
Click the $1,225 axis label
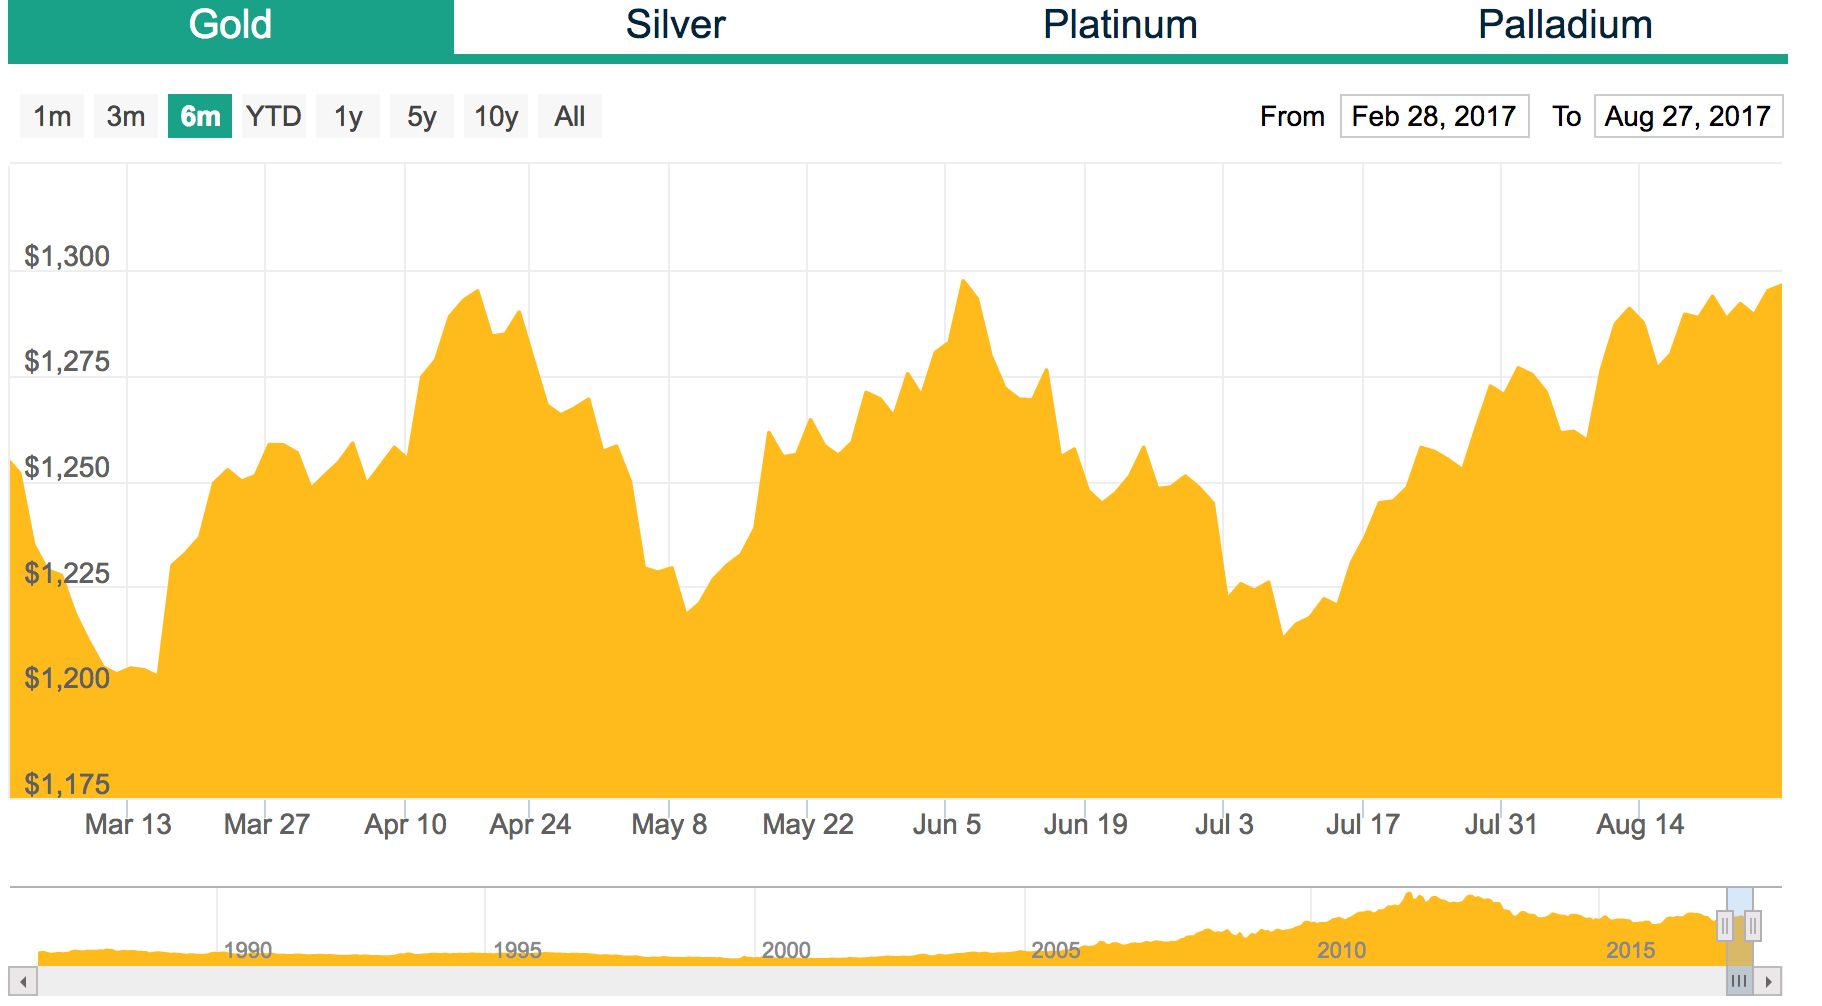click(x=67, y=574)
